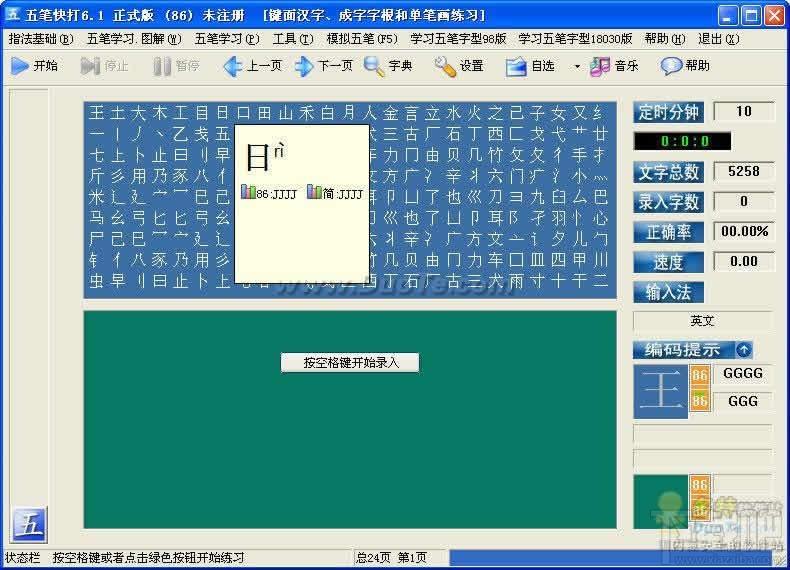Viewport: 790px width, 570px height.
Task: Click the 开始 (Start) play icon
Action: coord(20,66)
